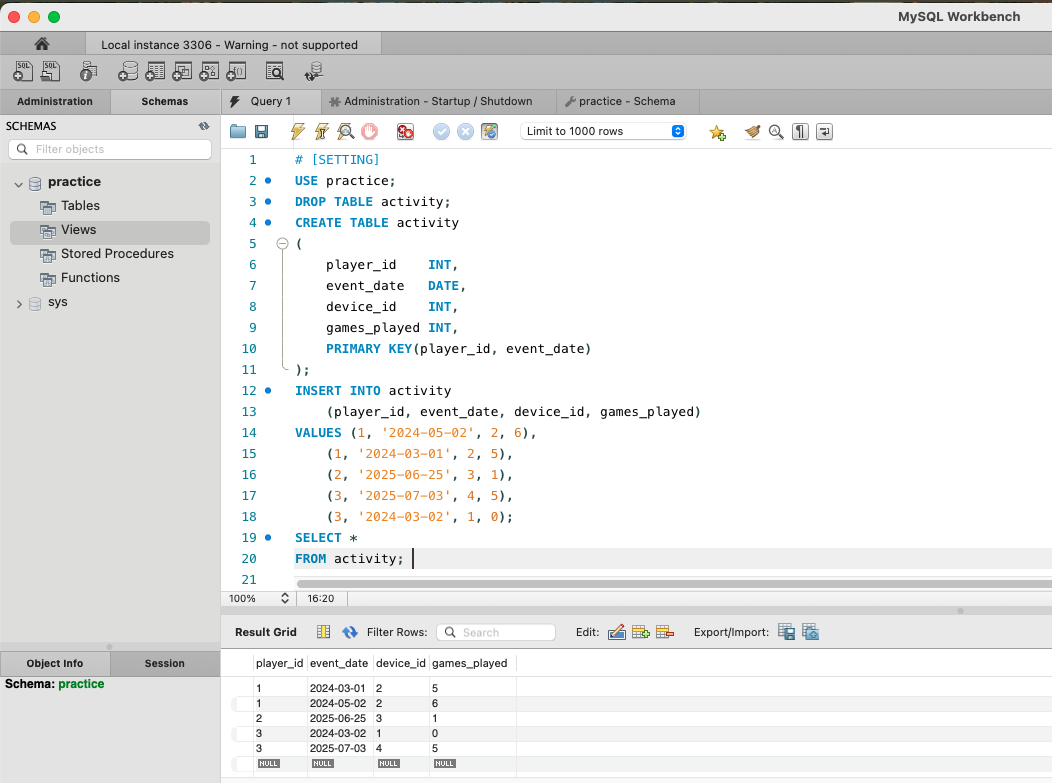
Task: Click the Beautify query broom icon
Action: coord(753,132)
